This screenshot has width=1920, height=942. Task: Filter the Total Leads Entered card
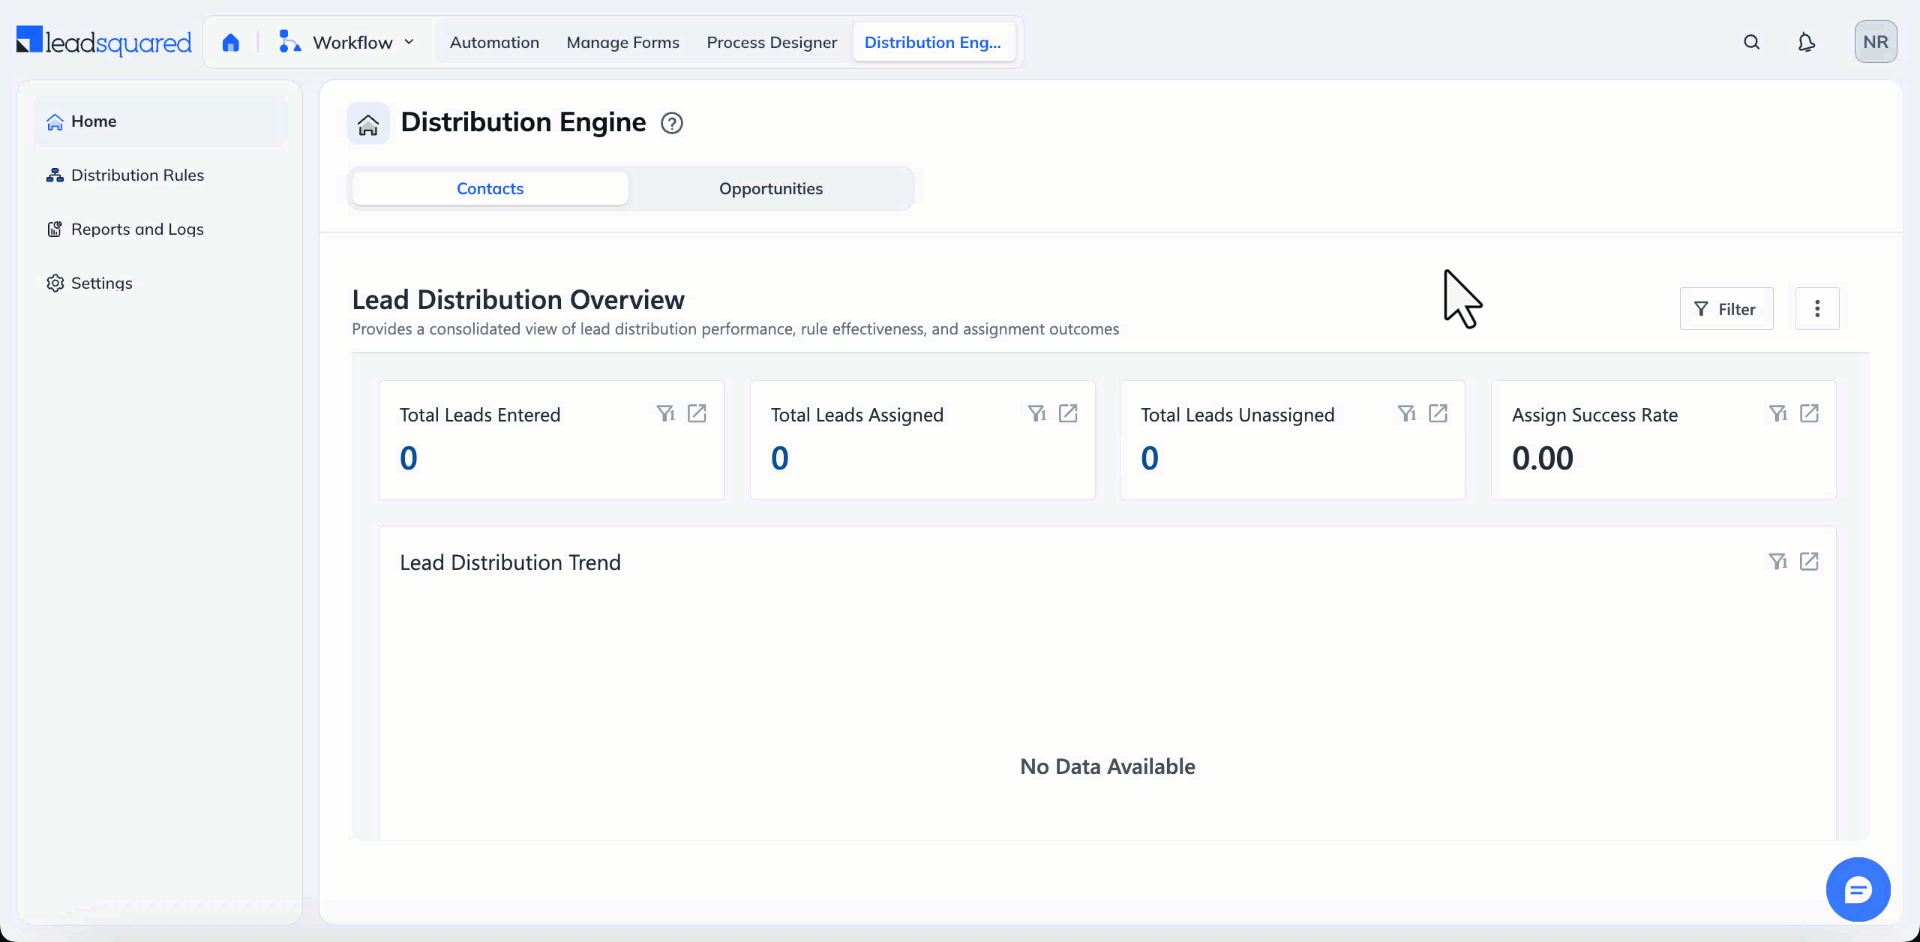pyautogui.click(x=666, y=413)
